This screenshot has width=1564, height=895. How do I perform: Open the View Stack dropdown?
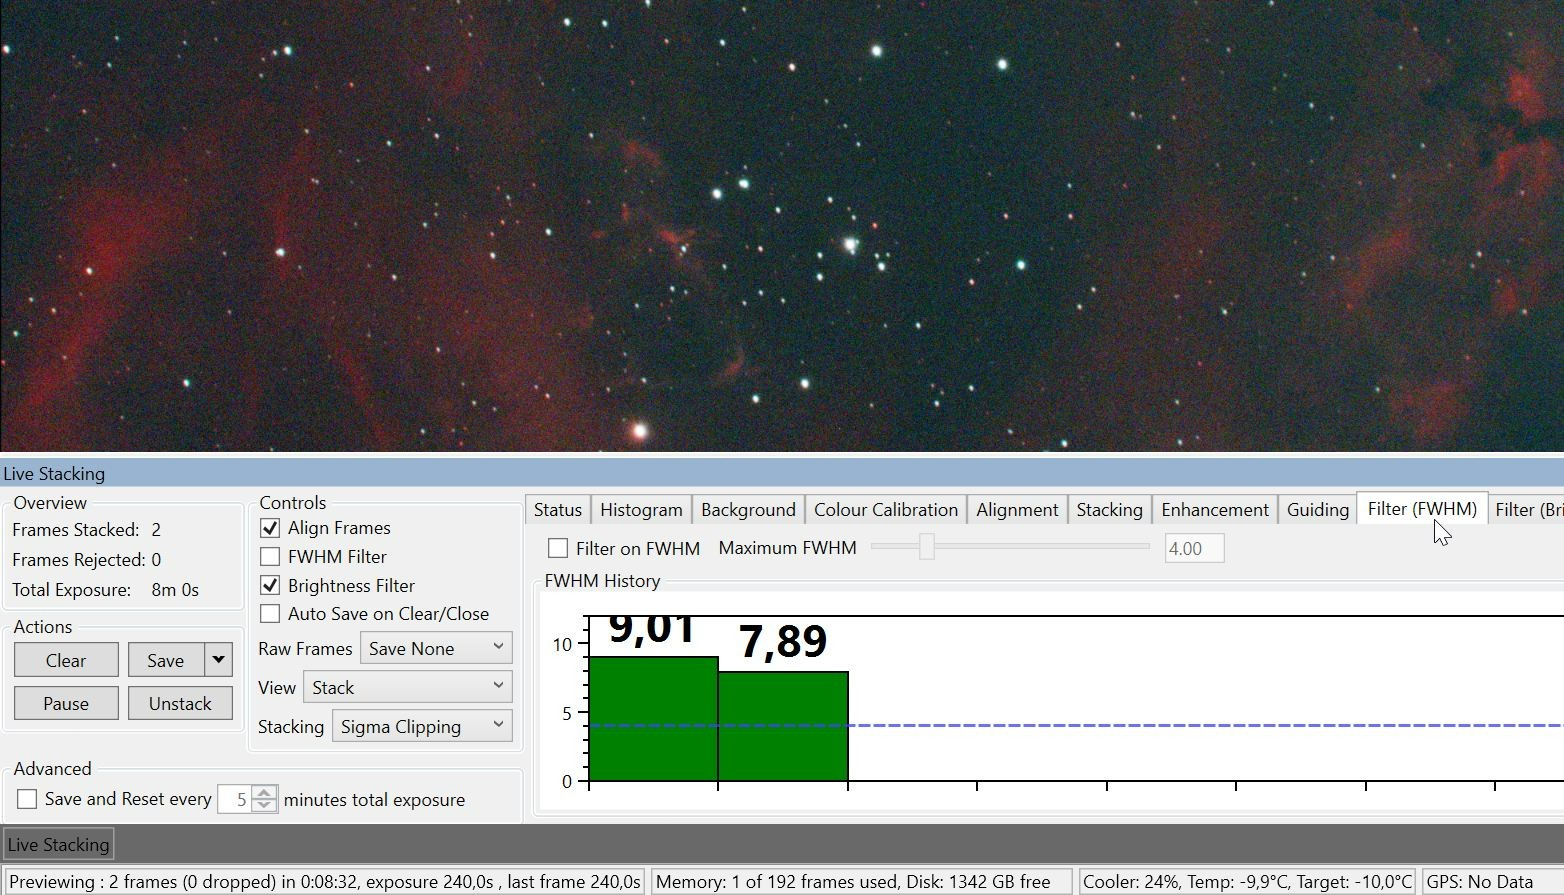point(408,687)
